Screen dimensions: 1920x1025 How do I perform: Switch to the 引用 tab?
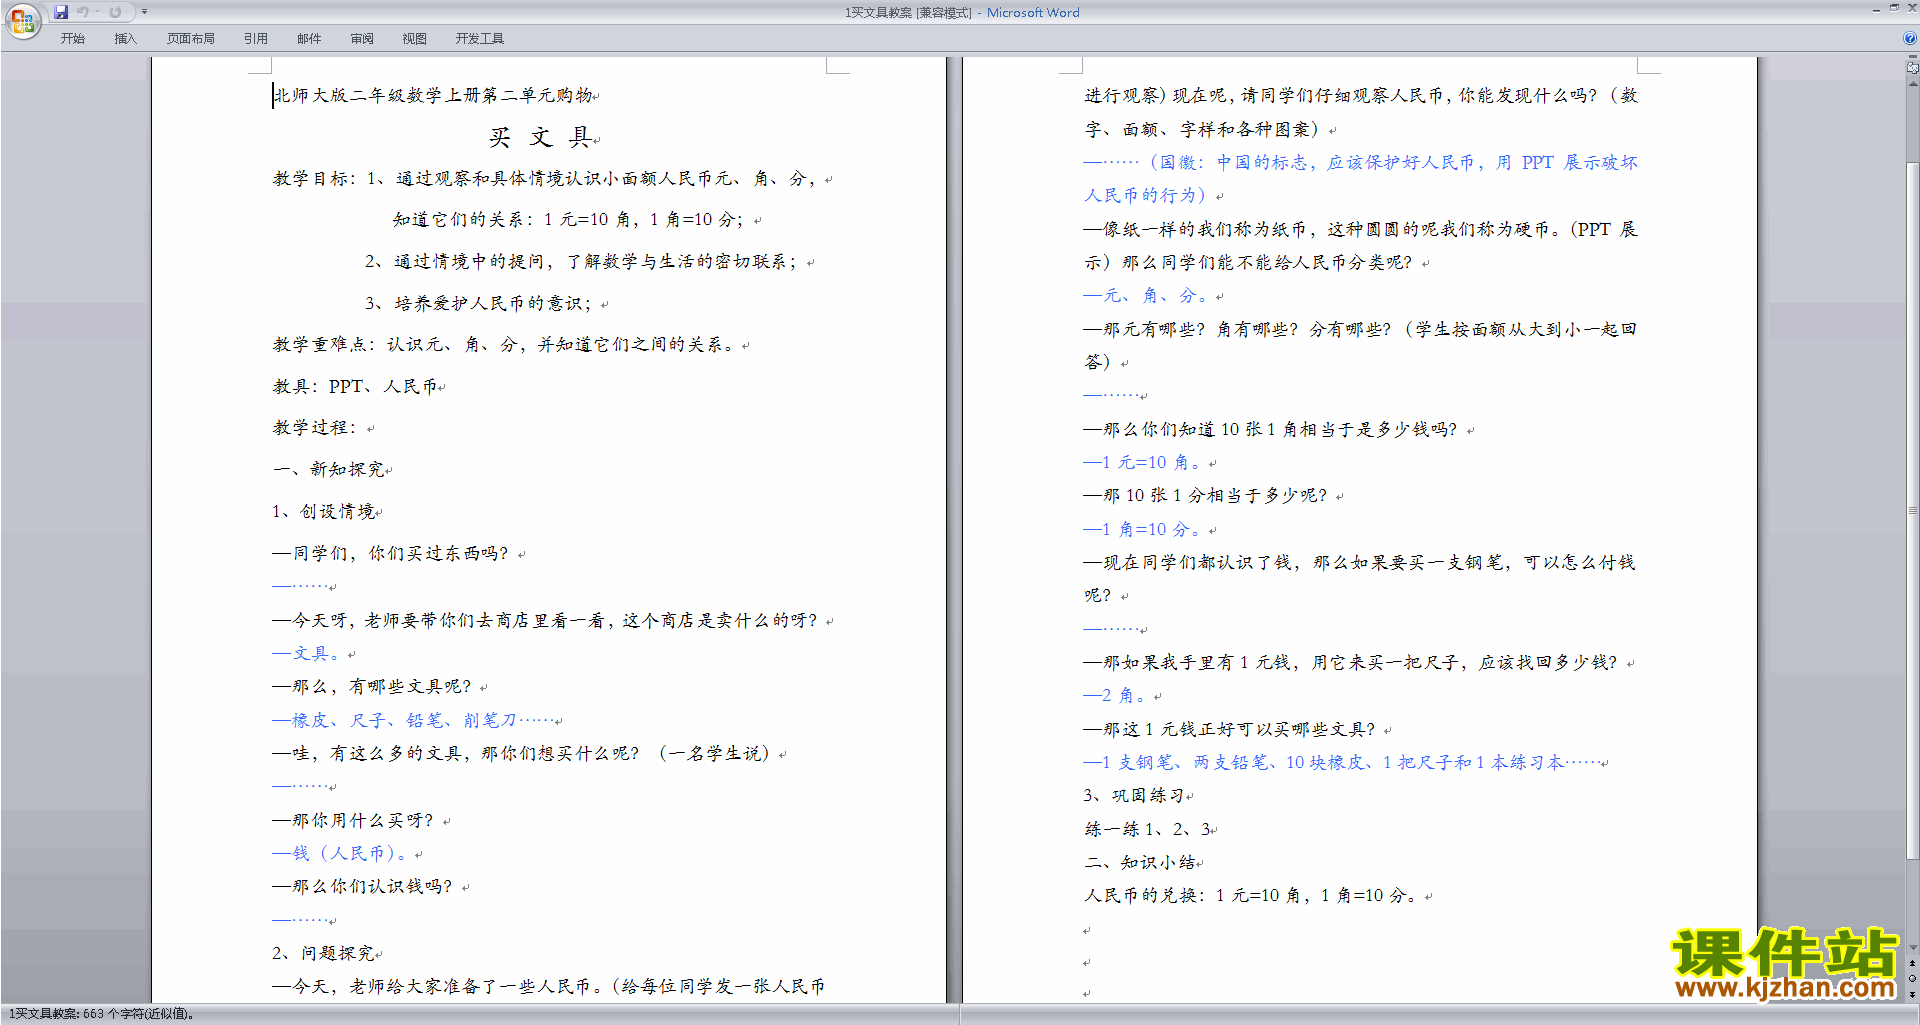pos(256,39)
